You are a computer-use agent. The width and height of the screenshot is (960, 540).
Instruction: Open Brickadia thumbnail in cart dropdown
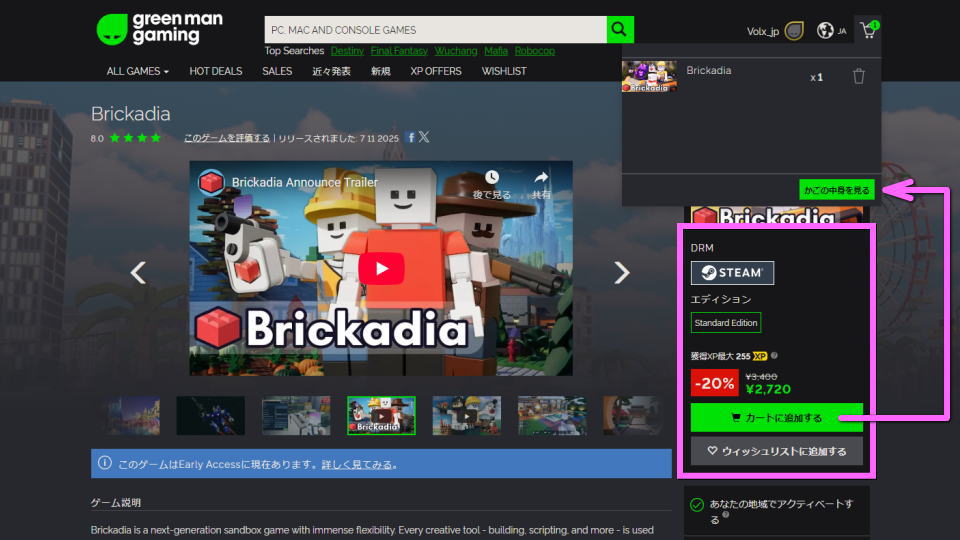point(649,77)
